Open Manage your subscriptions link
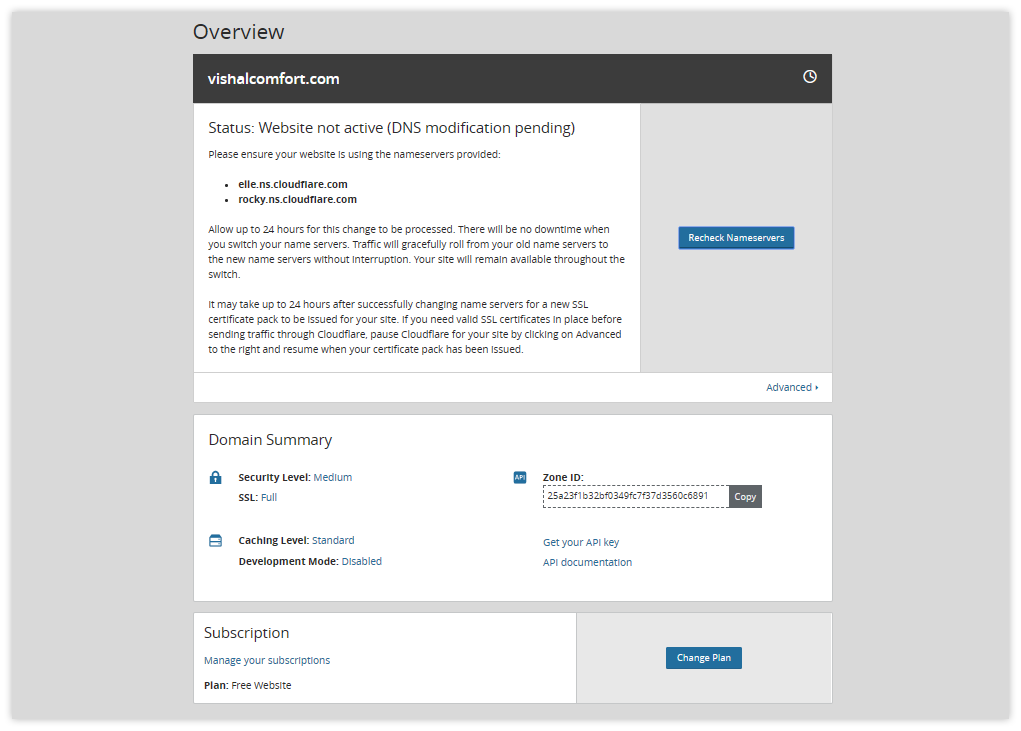This screenshot has height=731, width=1021. 267,660
